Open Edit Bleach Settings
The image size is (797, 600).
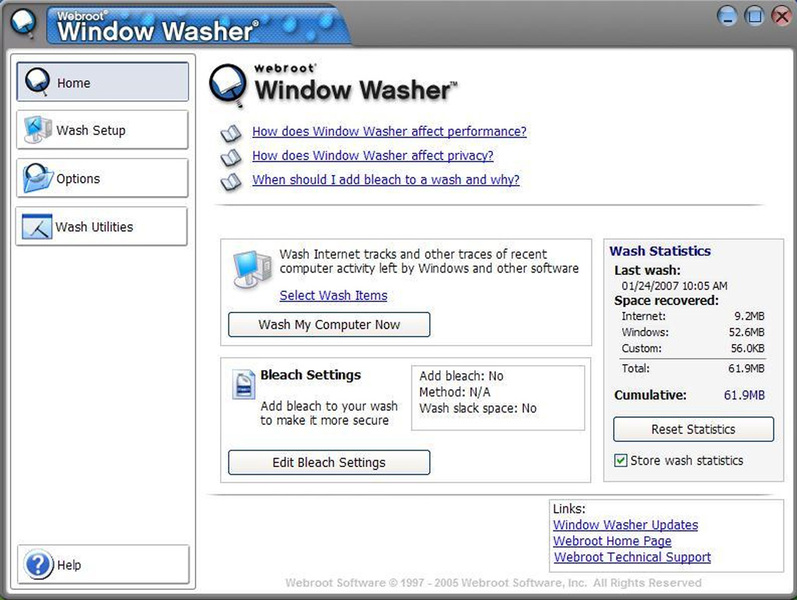[x=329, y=462]
